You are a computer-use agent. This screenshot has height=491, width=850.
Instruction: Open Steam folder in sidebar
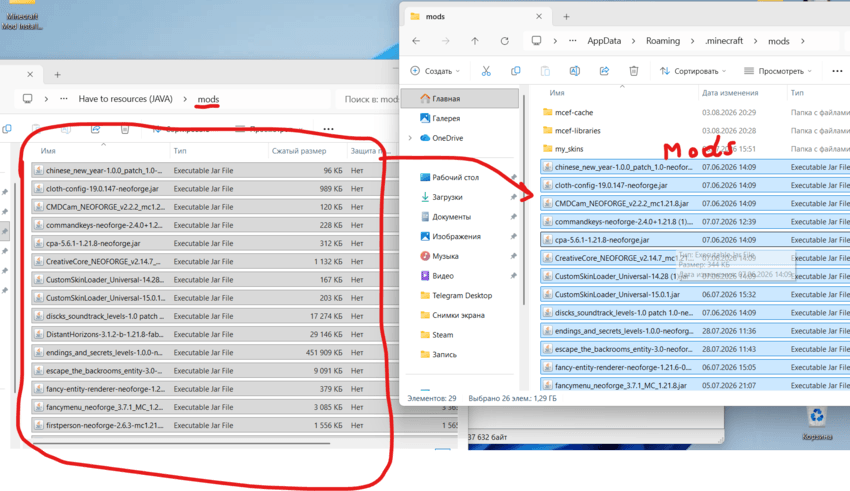[442, 335]
